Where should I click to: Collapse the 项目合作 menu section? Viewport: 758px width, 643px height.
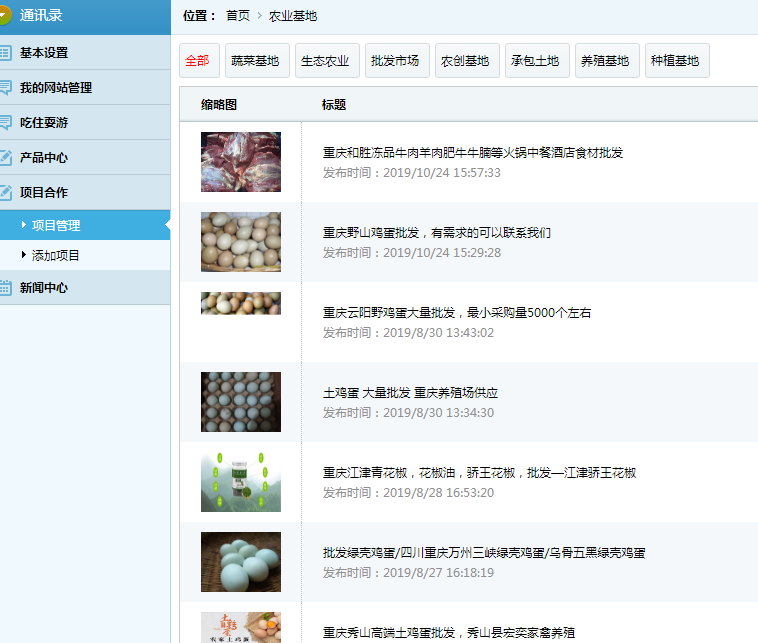click(44, 192)
